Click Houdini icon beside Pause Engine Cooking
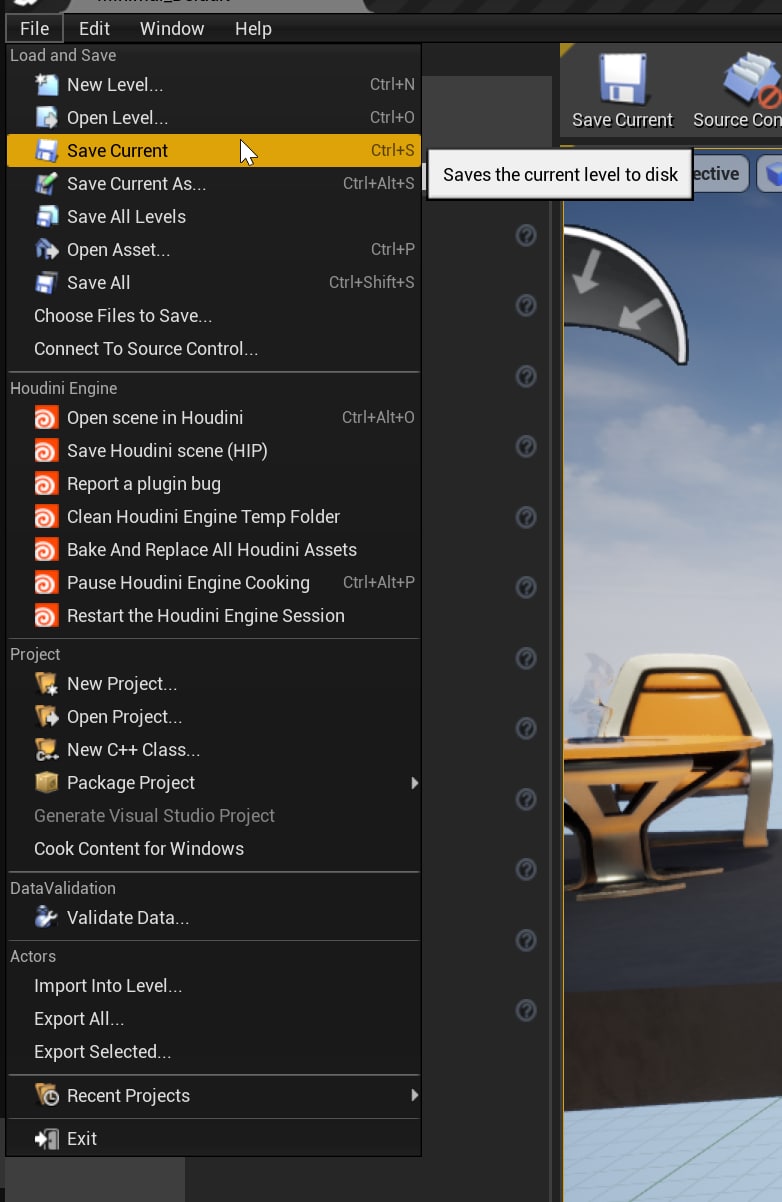 tap(46, 583)
